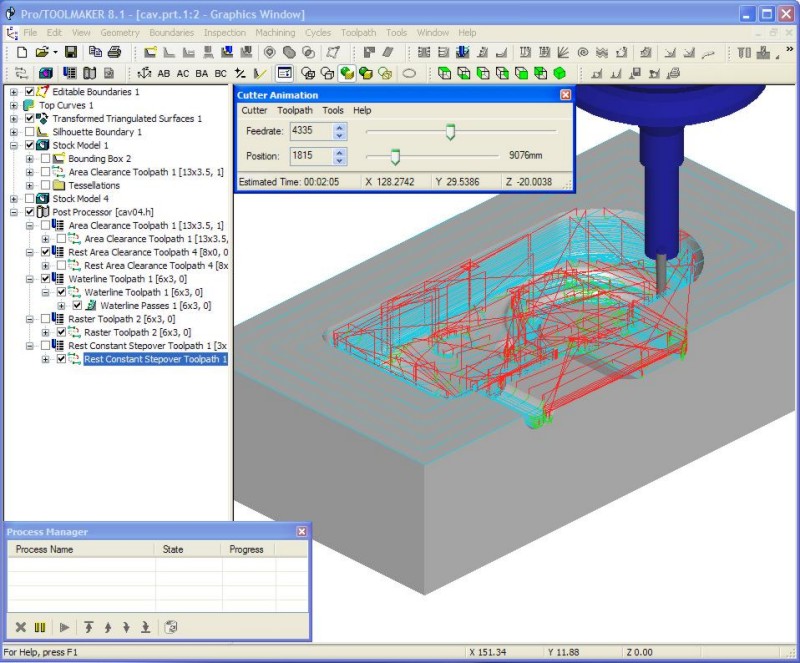Pause processes in Process Manager
This screenshot has height=663, width=800.
[x=40, y=627]
